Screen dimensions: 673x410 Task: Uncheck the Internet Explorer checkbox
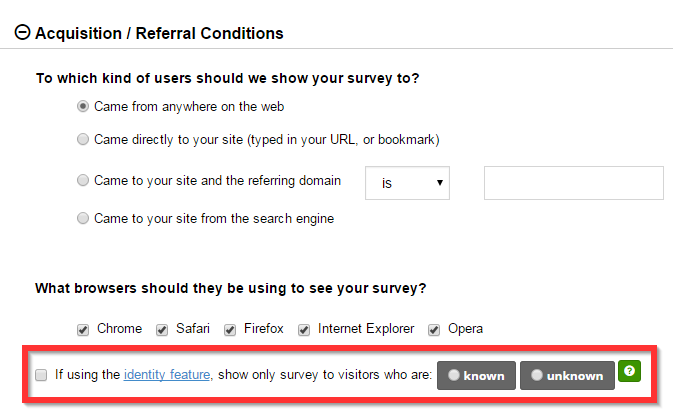(304, 329)
